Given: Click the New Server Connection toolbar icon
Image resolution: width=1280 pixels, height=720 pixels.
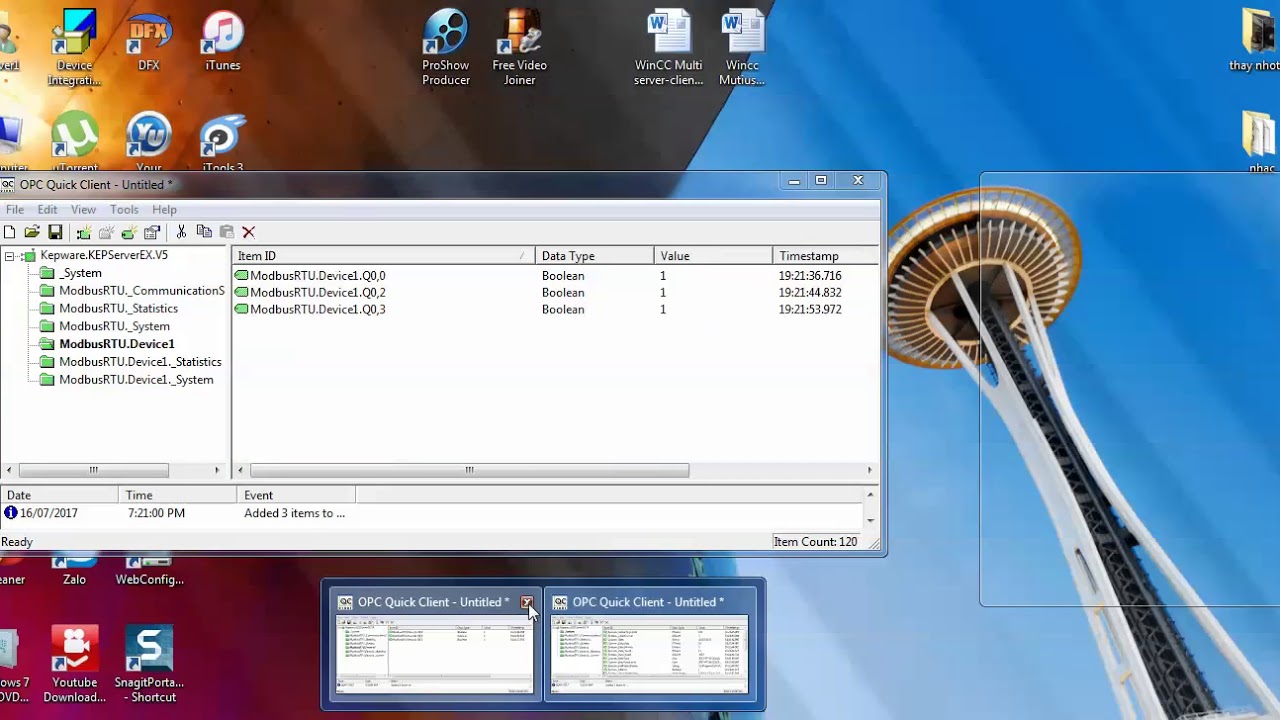Looking at the screenshot, I should (x=84, y=232).
